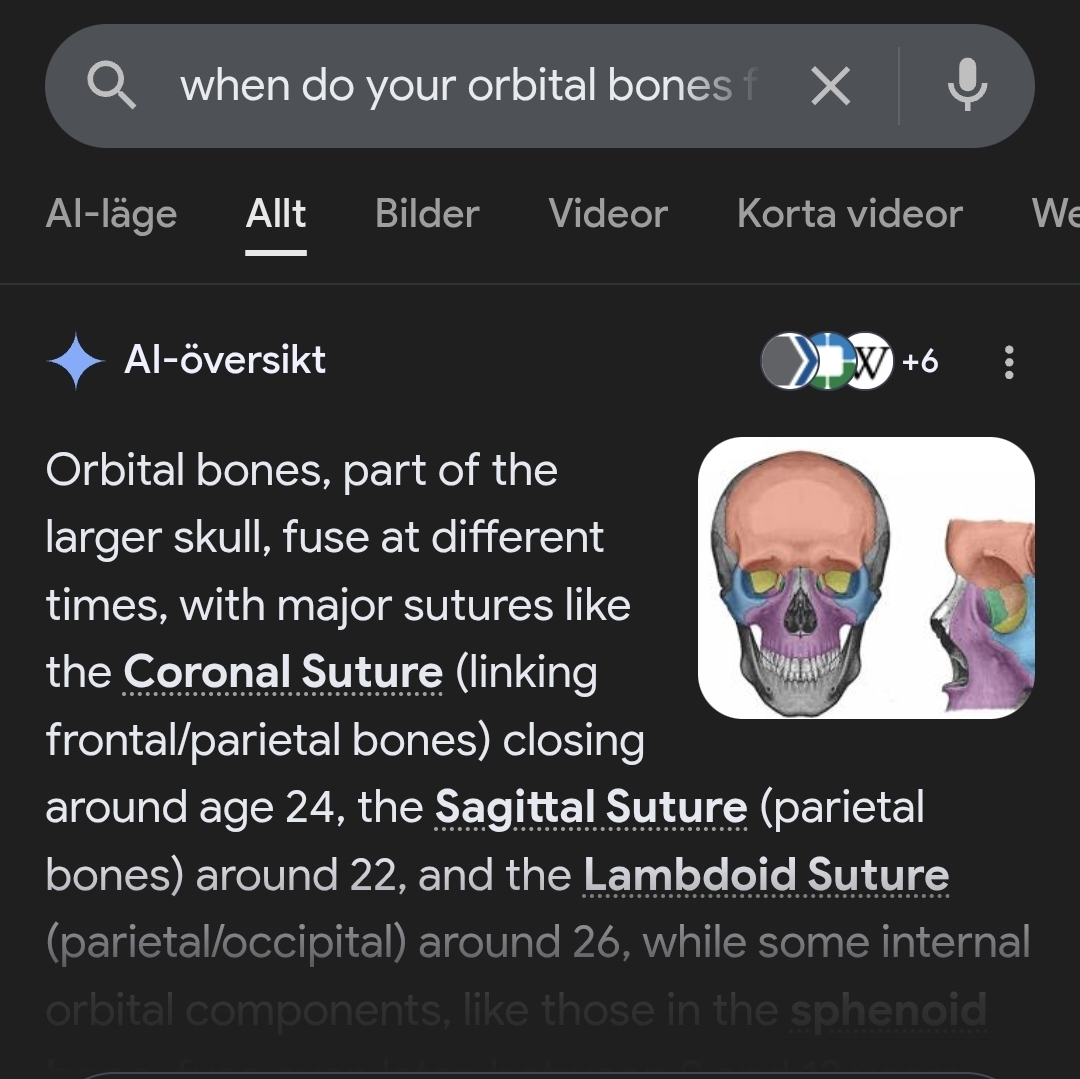Tap the blue AI-översikt sparkle icon
This screenshot has width=1080, height=1079.
click(x=75, y=361)
